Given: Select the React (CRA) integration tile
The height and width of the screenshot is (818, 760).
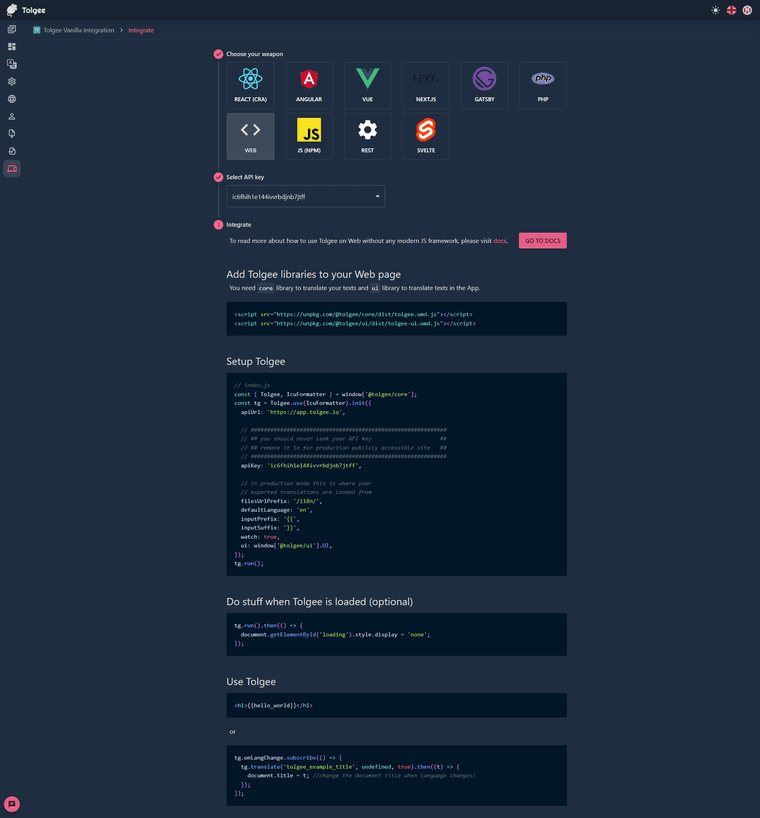Looking at the screenshot, I should coord(250,85).
